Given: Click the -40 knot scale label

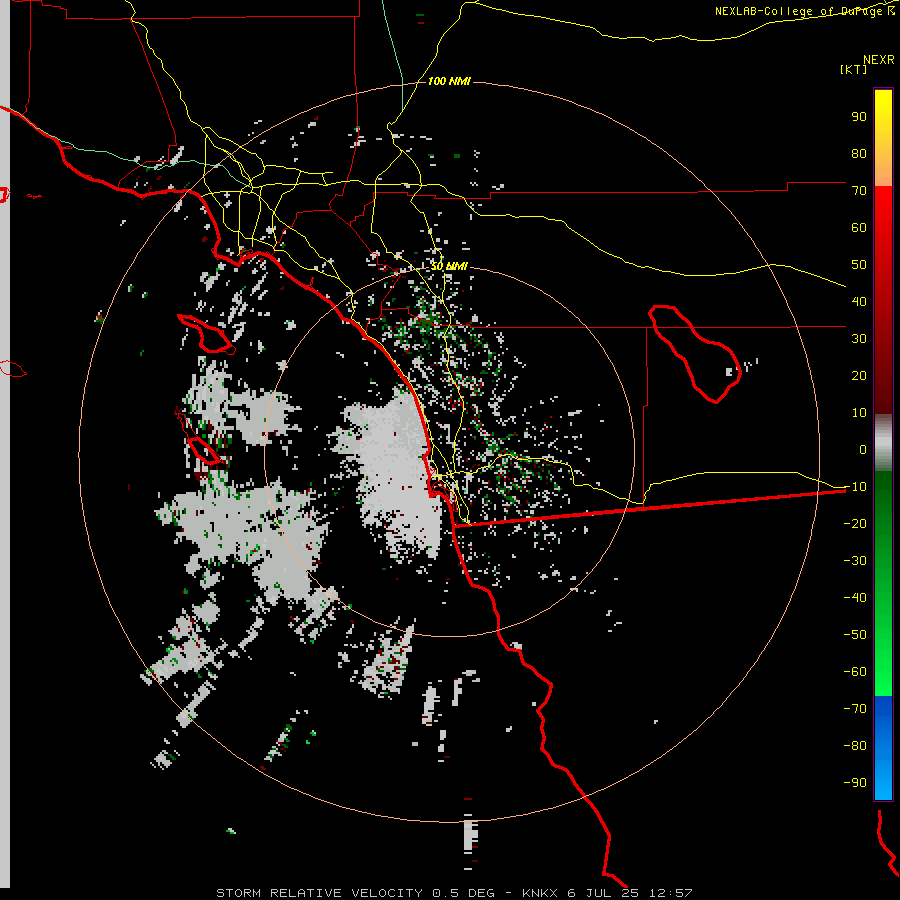Looking at the screenshot, I should (855, 598).
